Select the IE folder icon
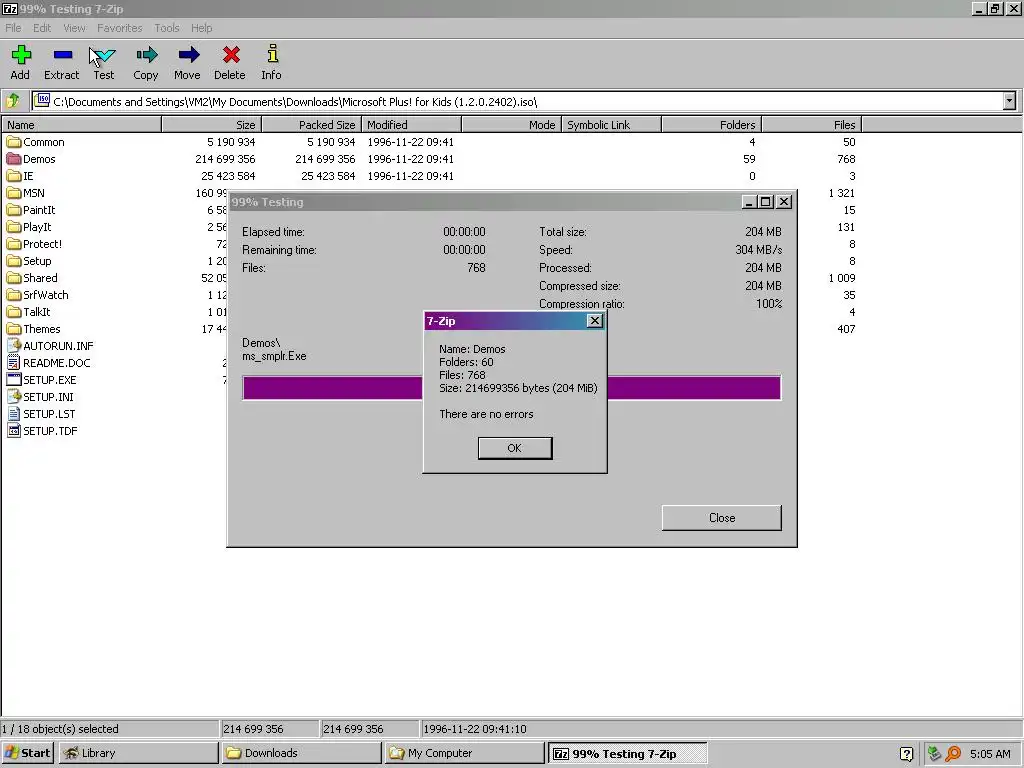The image size is (1024, 768). pos(14,176)
